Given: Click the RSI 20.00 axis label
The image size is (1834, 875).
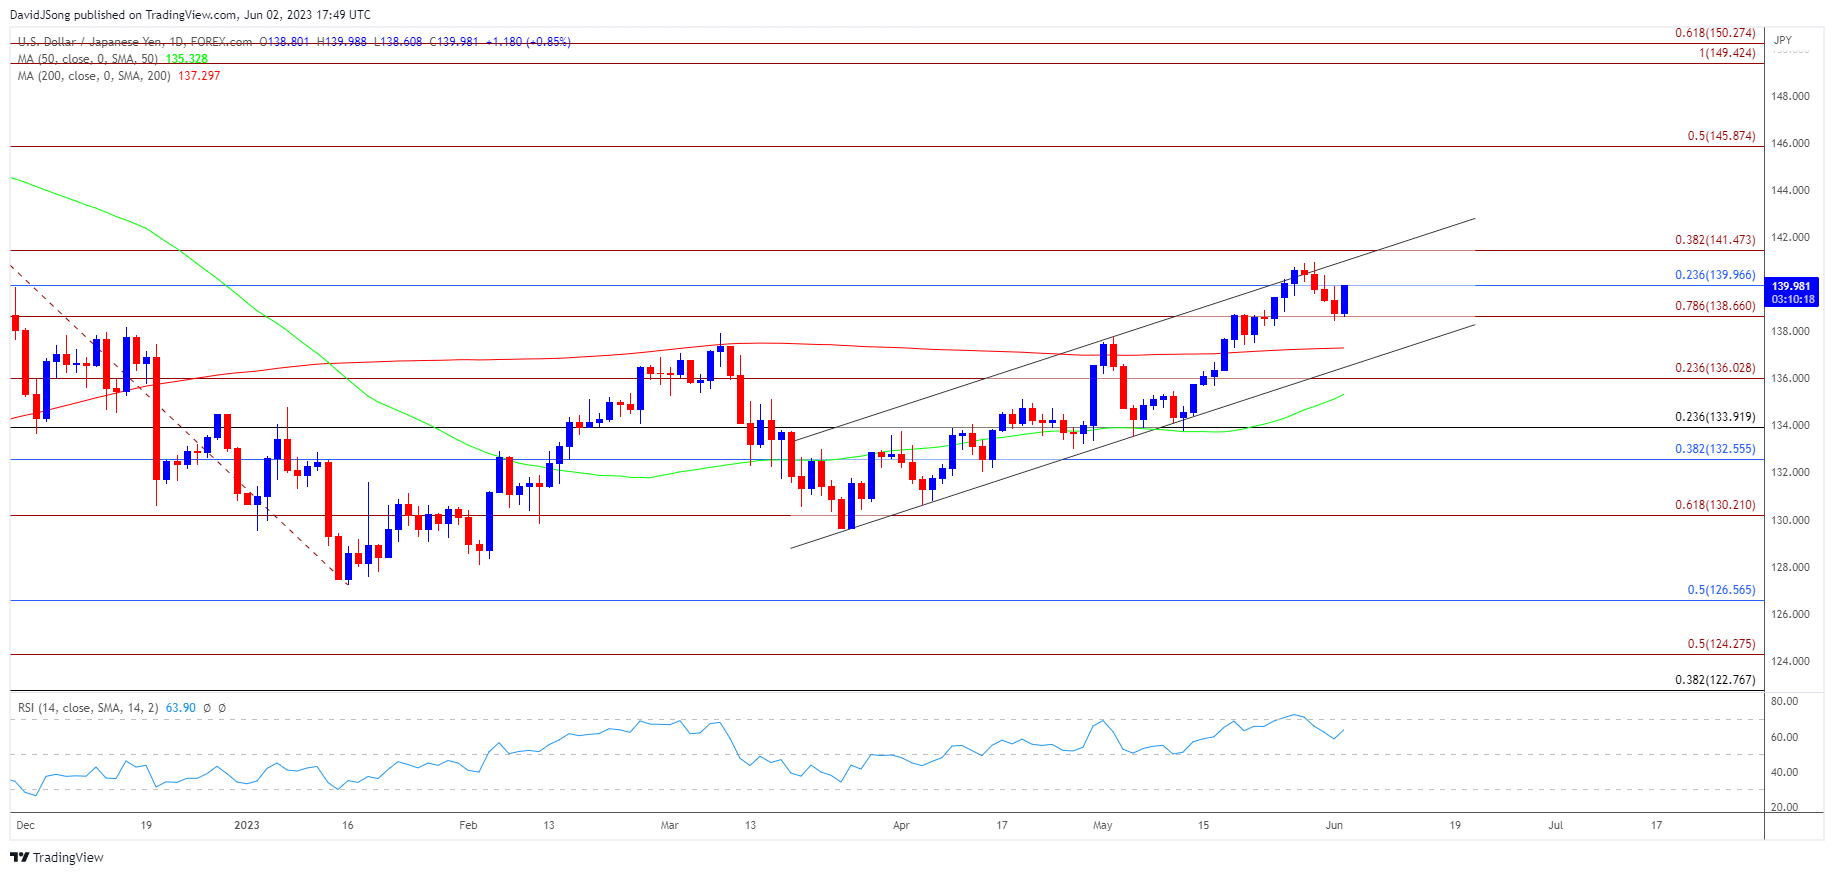Looking at the screenshot, I should click(x=1785, y=807).
